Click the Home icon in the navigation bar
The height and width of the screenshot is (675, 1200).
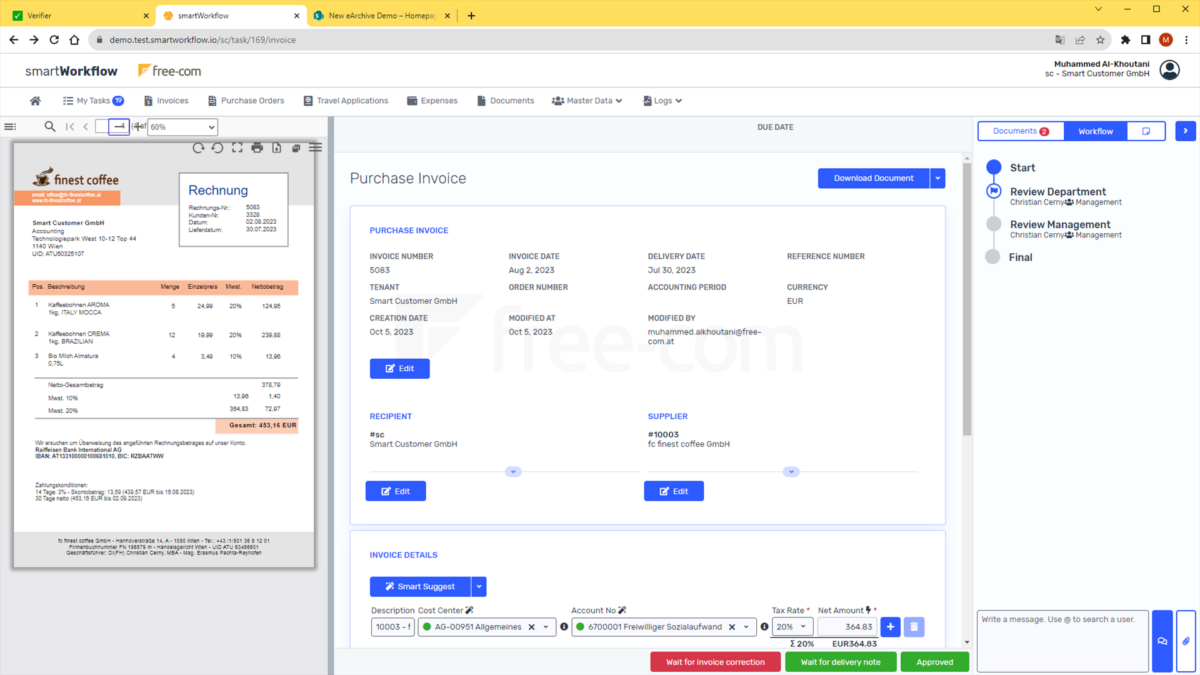point(37,100)
